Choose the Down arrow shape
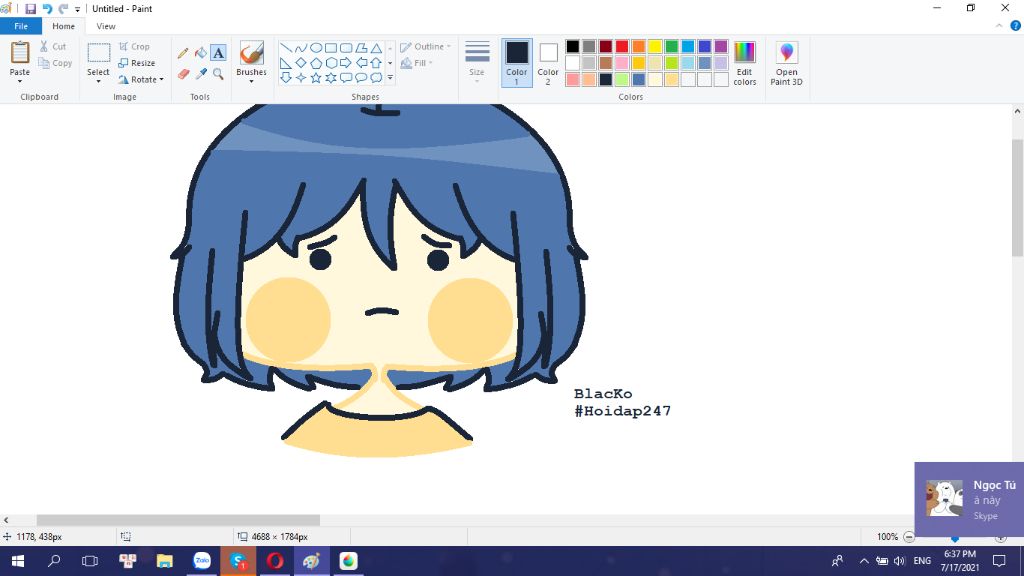 [285, 78]
